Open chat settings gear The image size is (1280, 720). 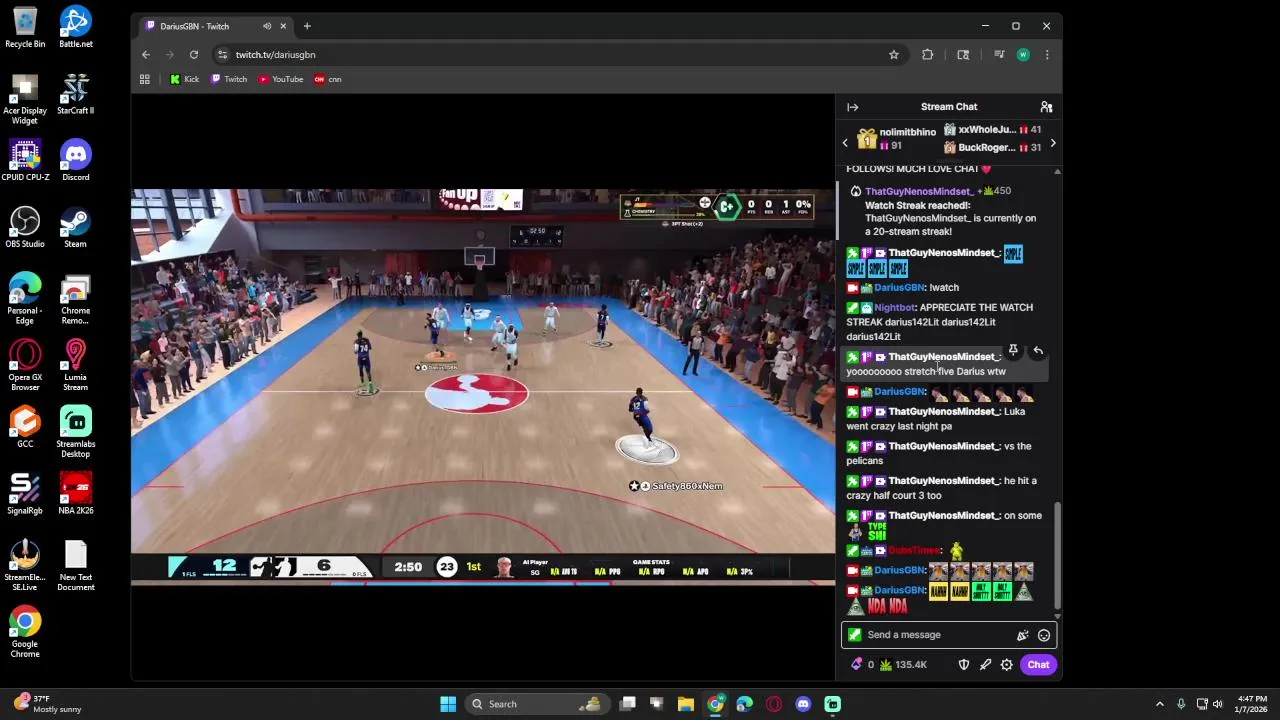pyautogui.click(x=1007, y=665)
